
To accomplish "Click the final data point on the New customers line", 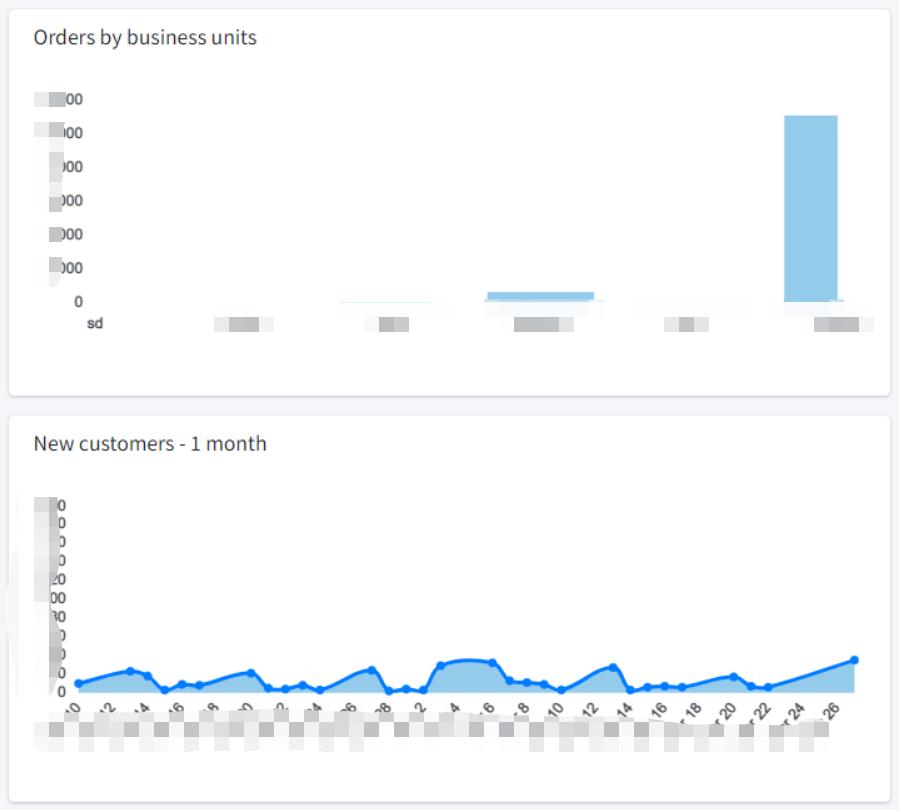I will point(854,660).
